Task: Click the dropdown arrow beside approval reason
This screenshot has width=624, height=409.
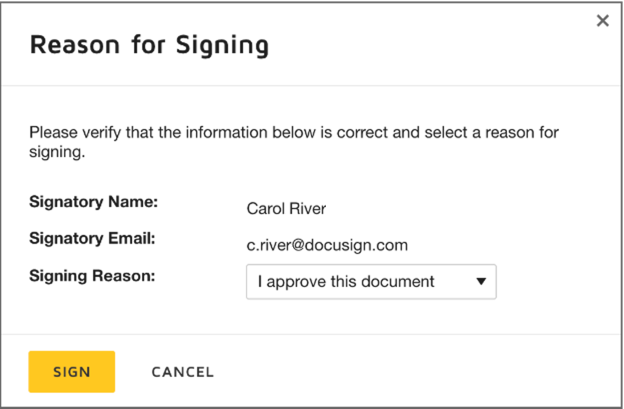Action: coord(481,281)
